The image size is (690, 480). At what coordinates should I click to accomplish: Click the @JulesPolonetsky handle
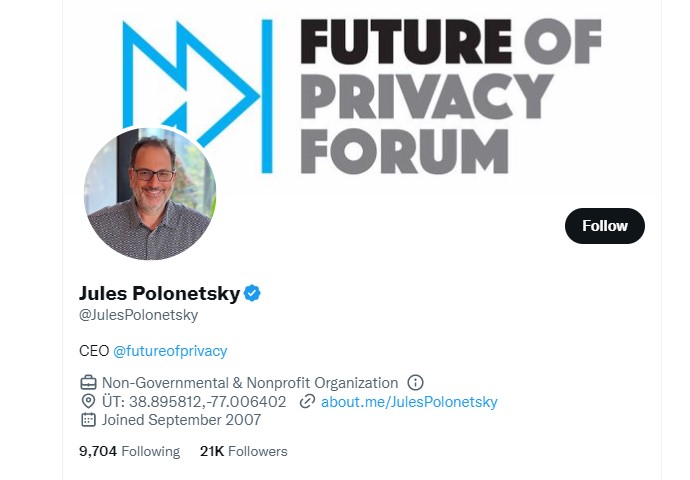pyautogui.click(x=138, y=315)
